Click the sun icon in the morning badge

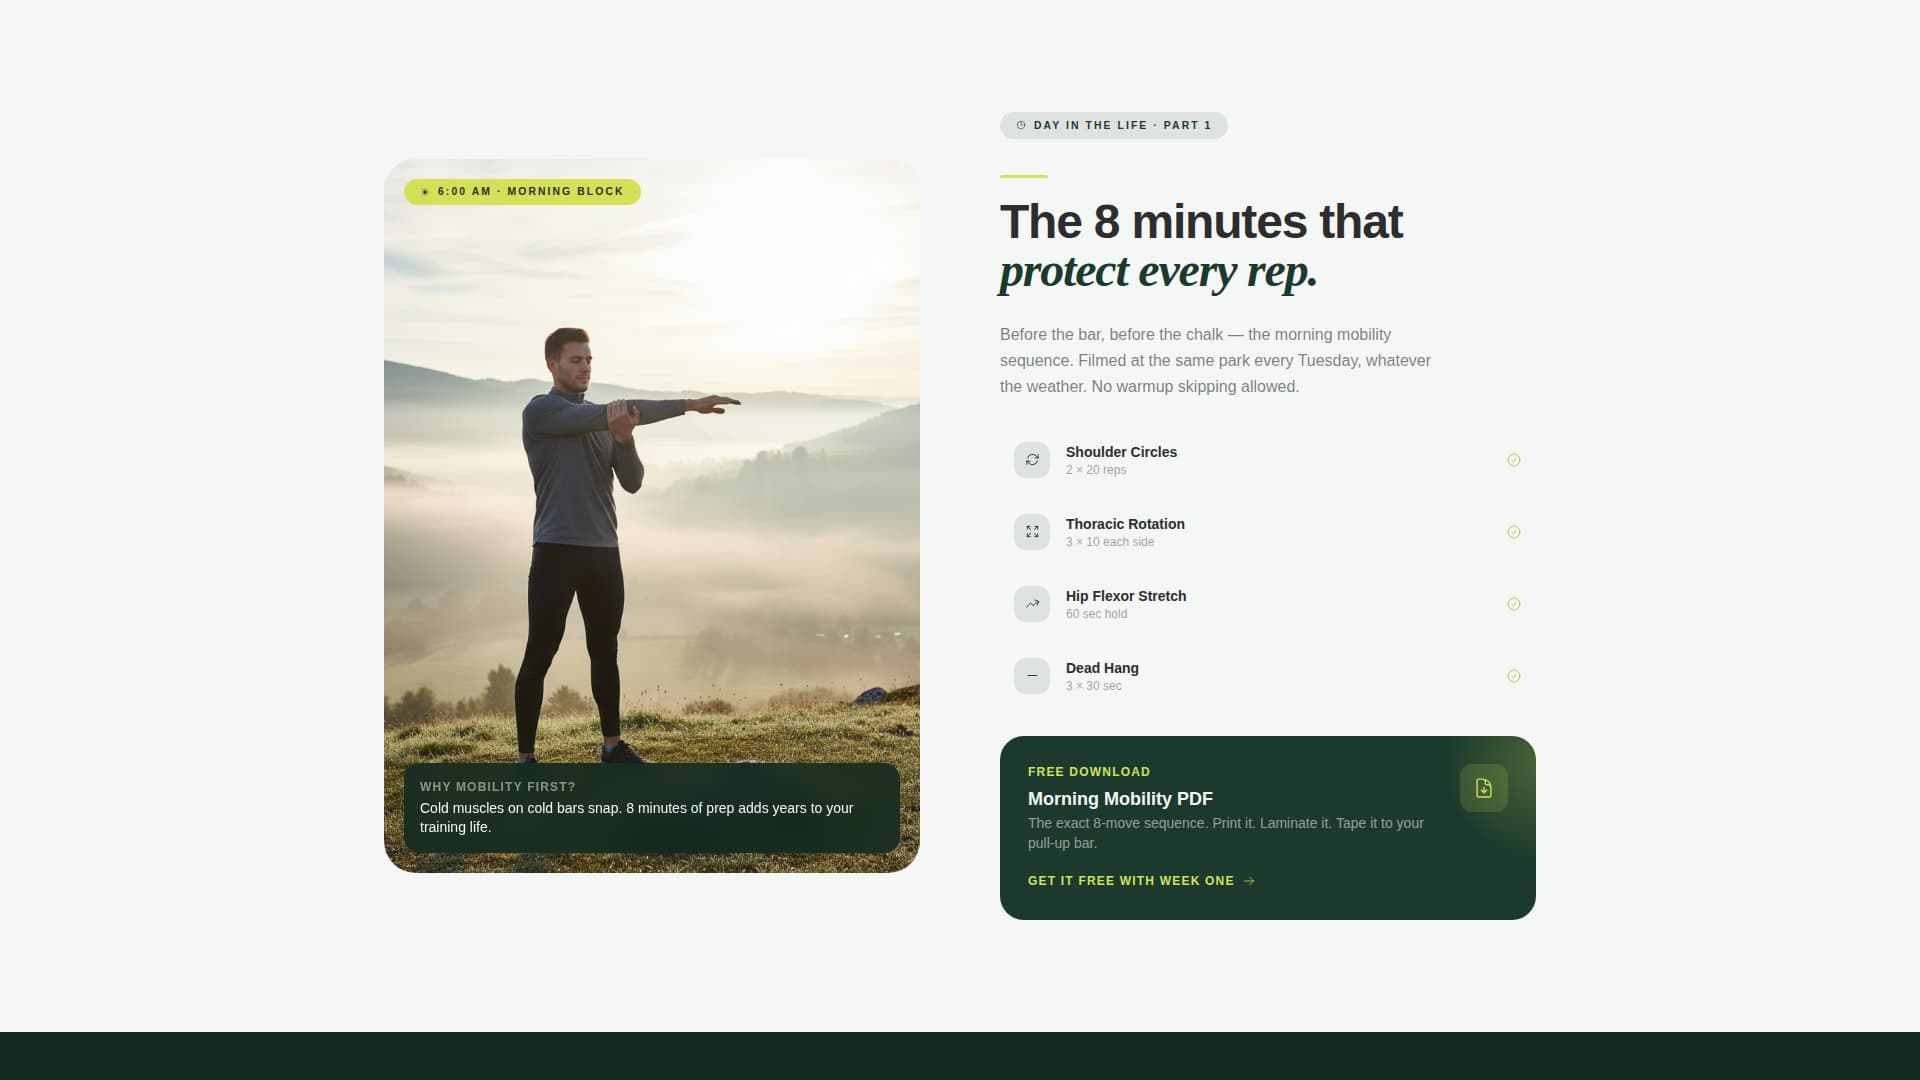(424, 191)
